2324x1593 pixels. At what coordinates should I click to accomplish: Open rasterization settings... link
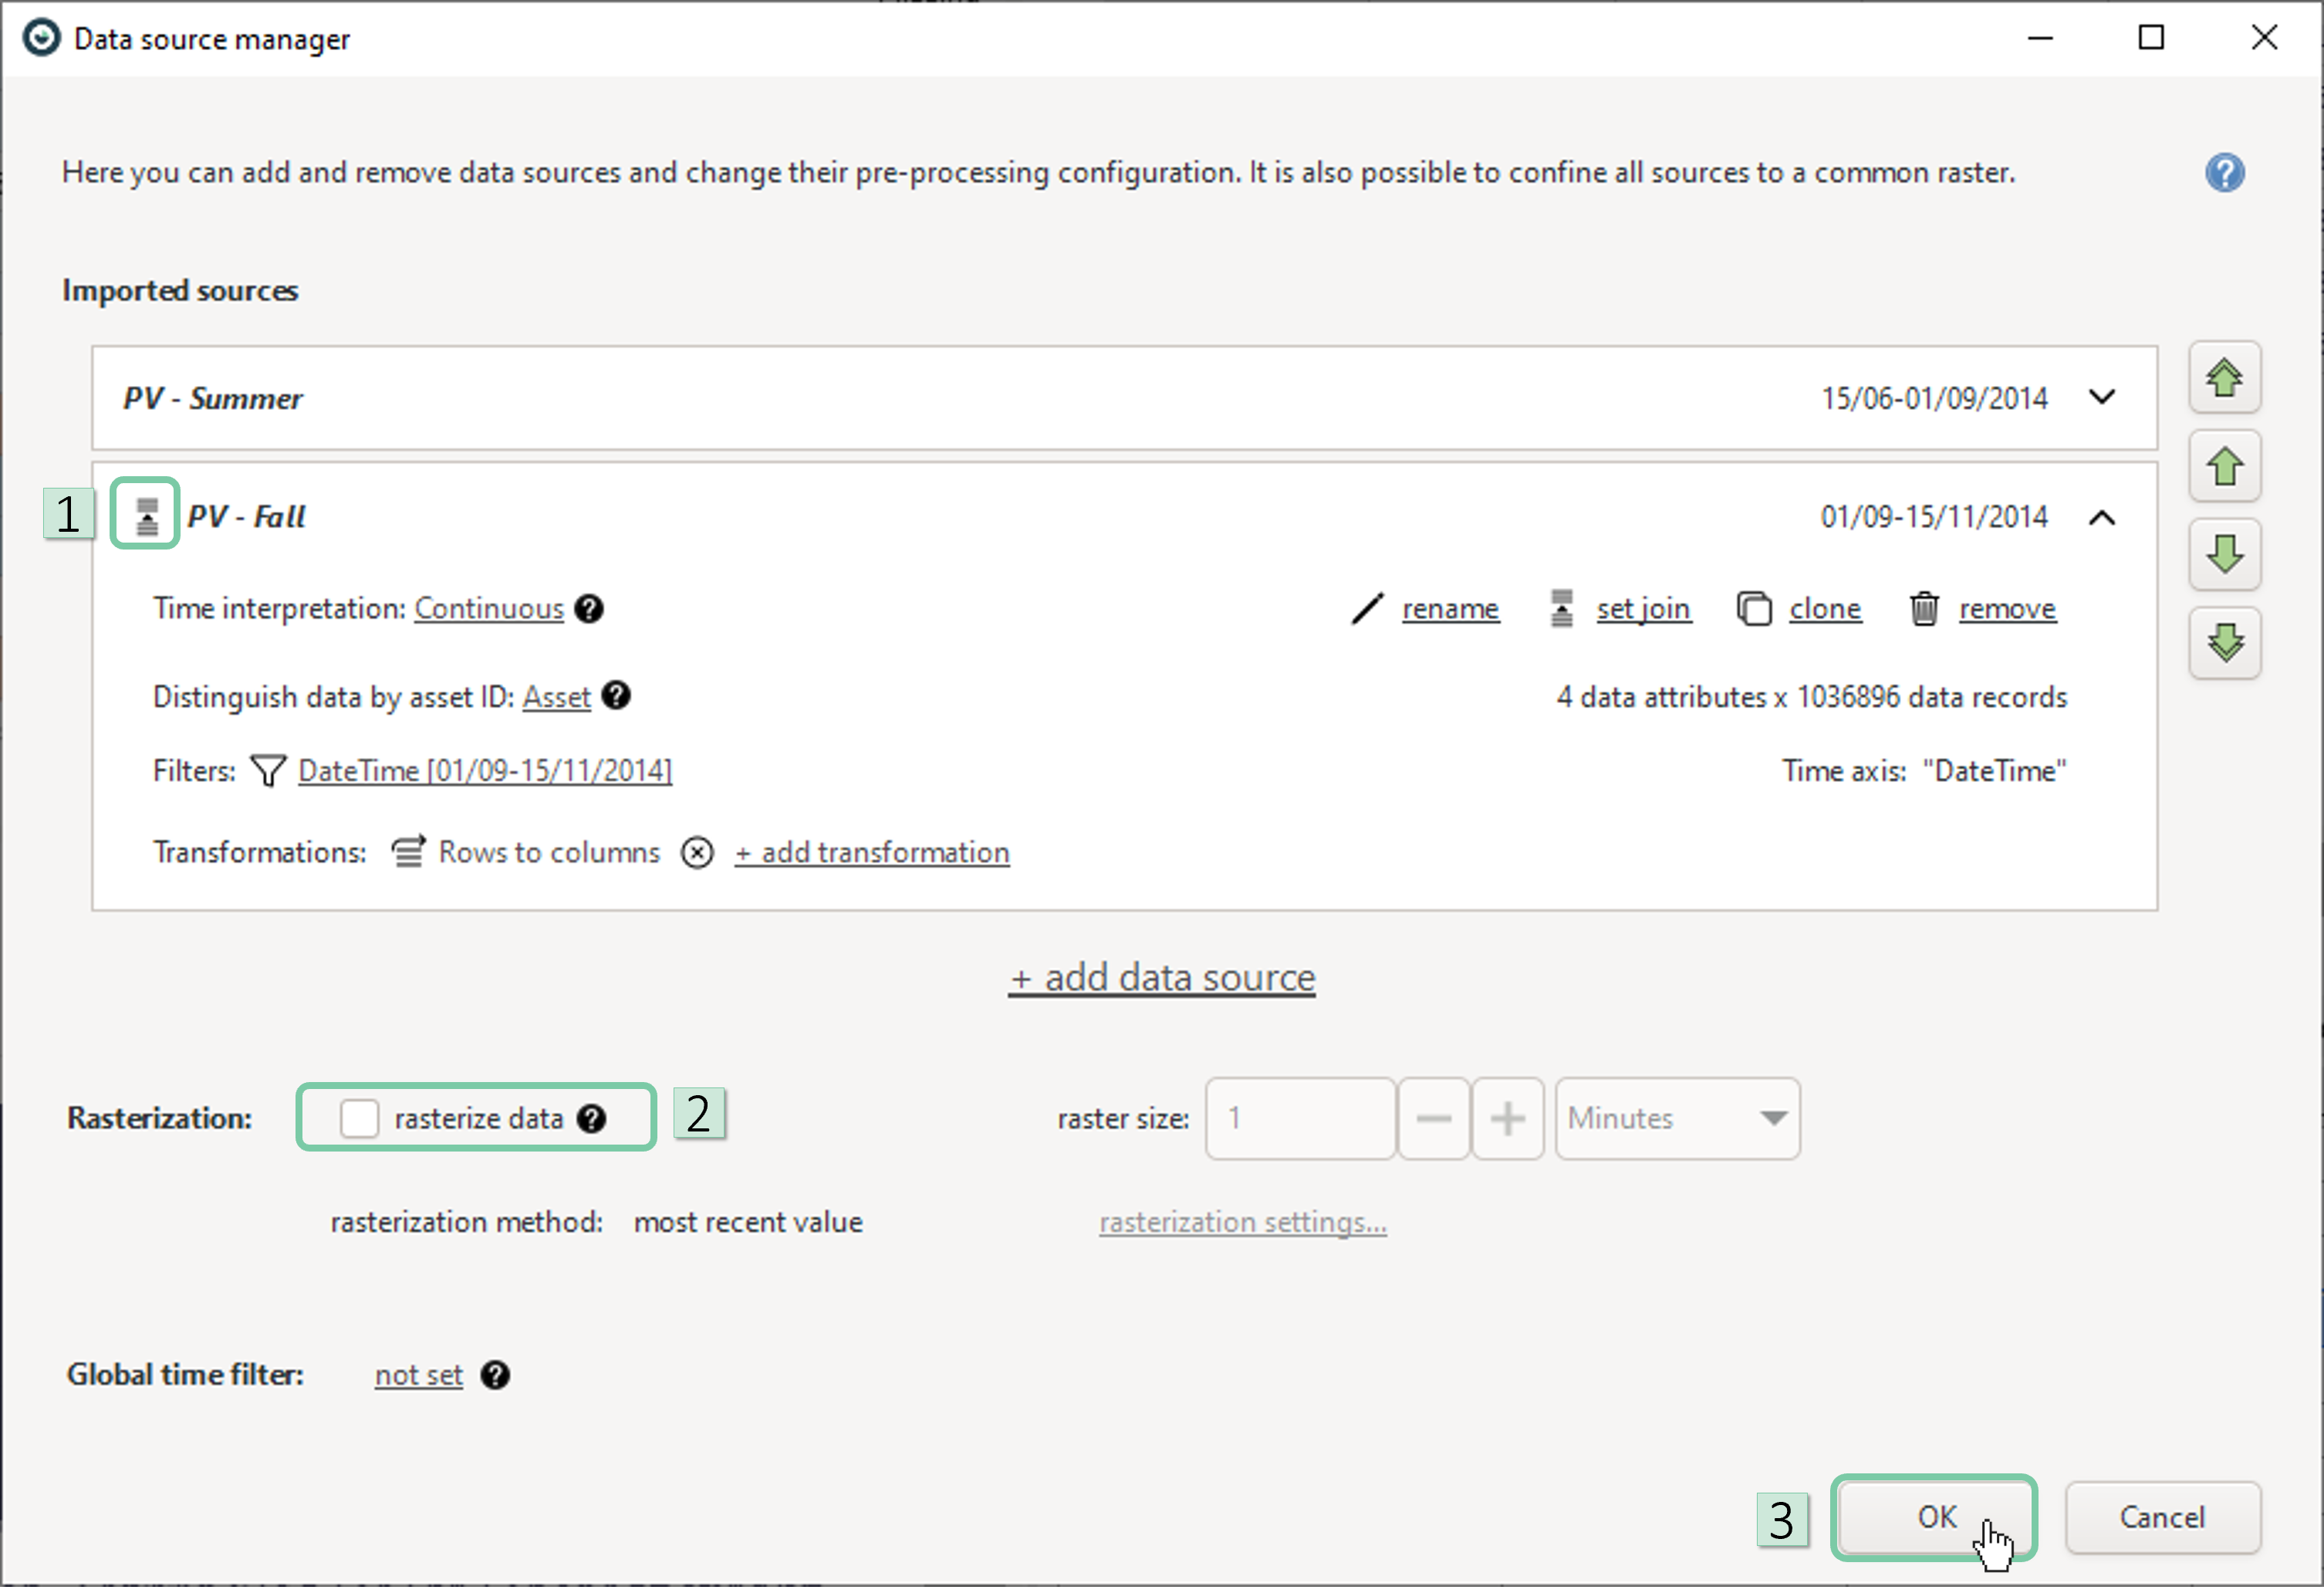point(1243,1223)
